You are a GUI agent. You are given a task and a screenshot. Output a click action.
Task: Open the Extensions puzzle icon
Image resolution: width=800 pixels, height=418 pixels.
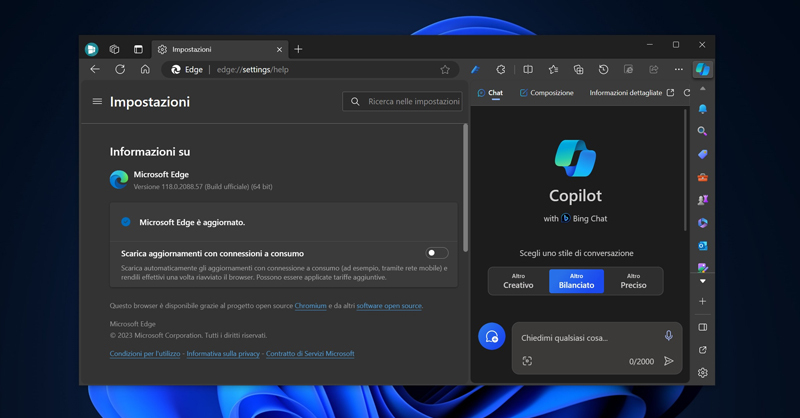coord(501,69)
